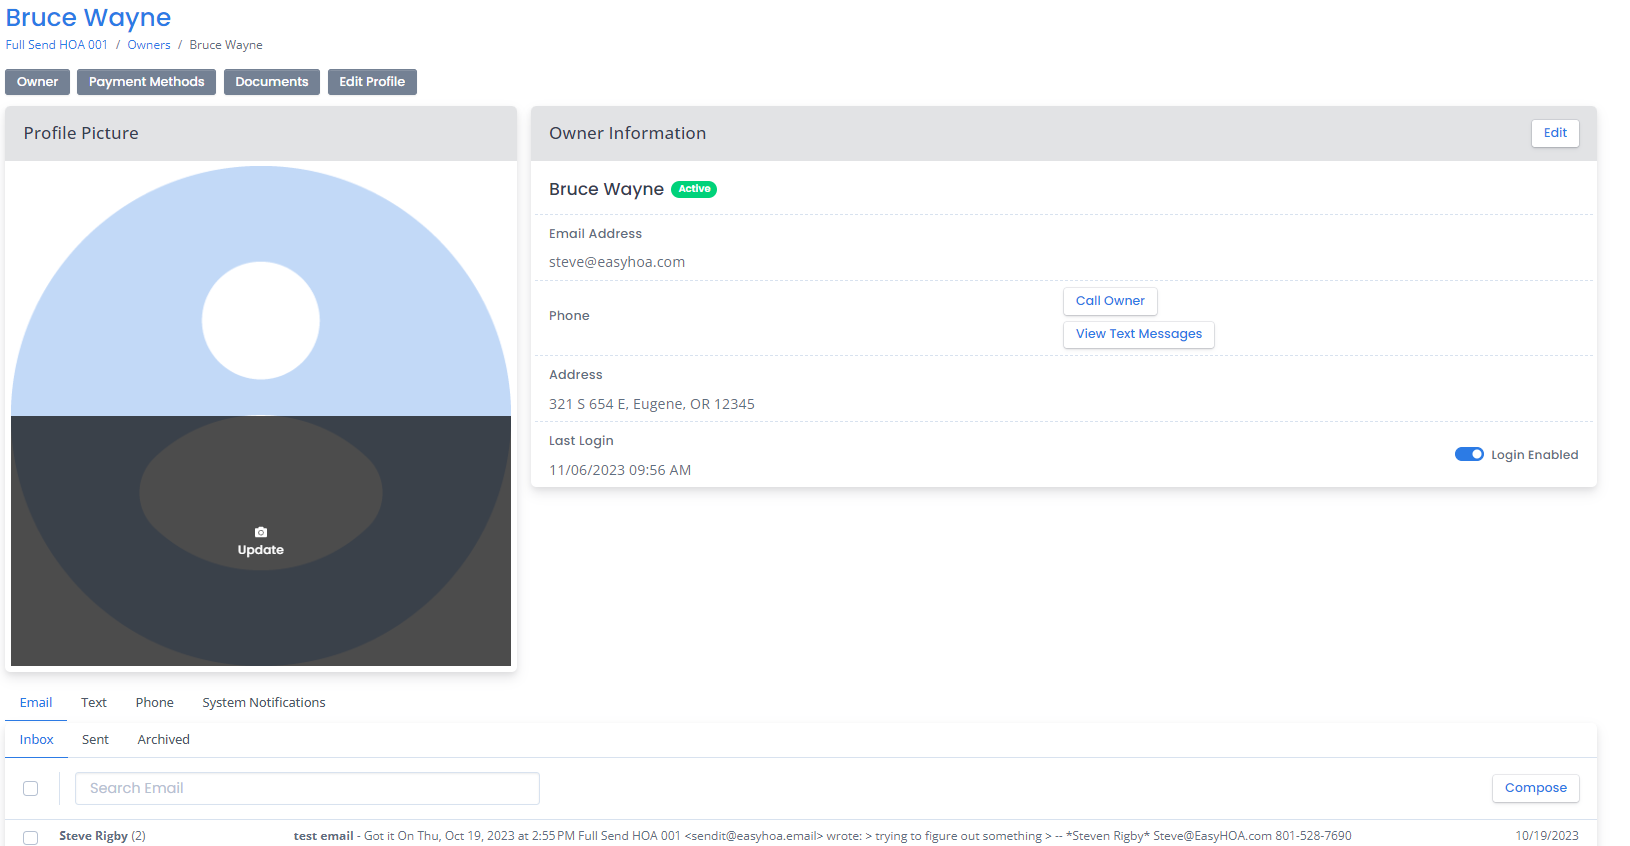Select the Sent mail tab
This screenshot has height=846, width=1630.
coord(95,740)
